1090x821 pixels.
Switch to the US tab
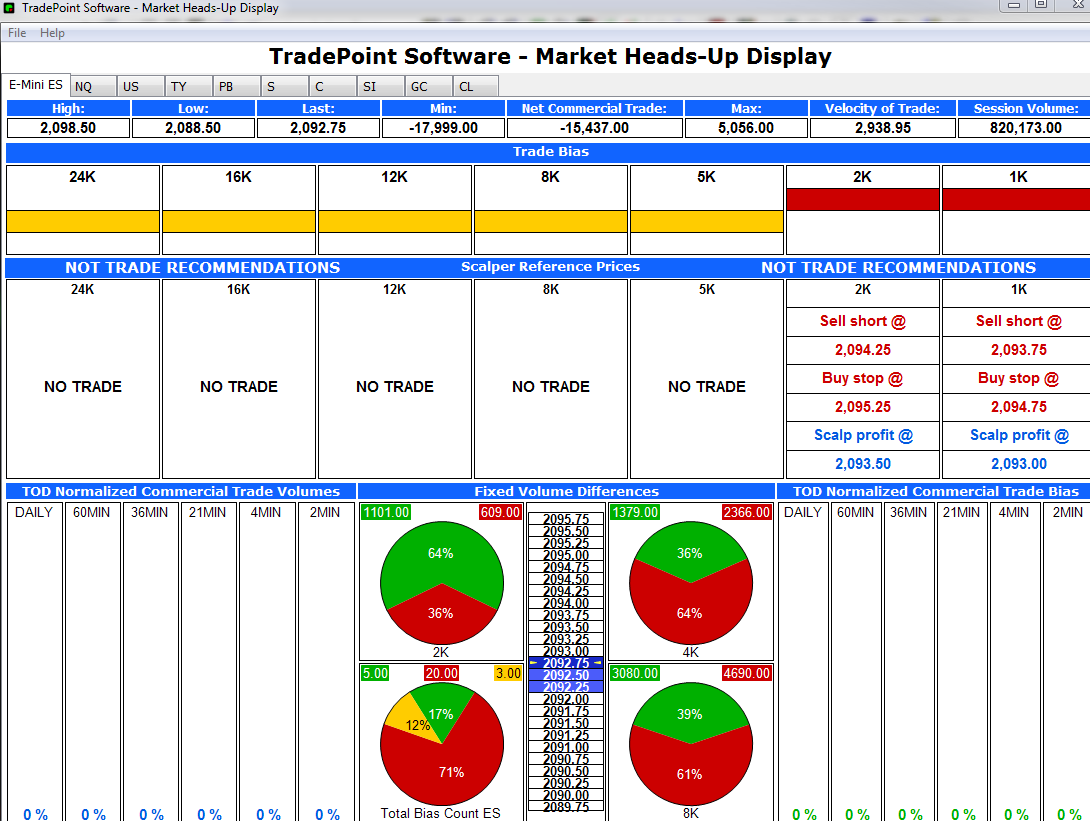(141, 86)
